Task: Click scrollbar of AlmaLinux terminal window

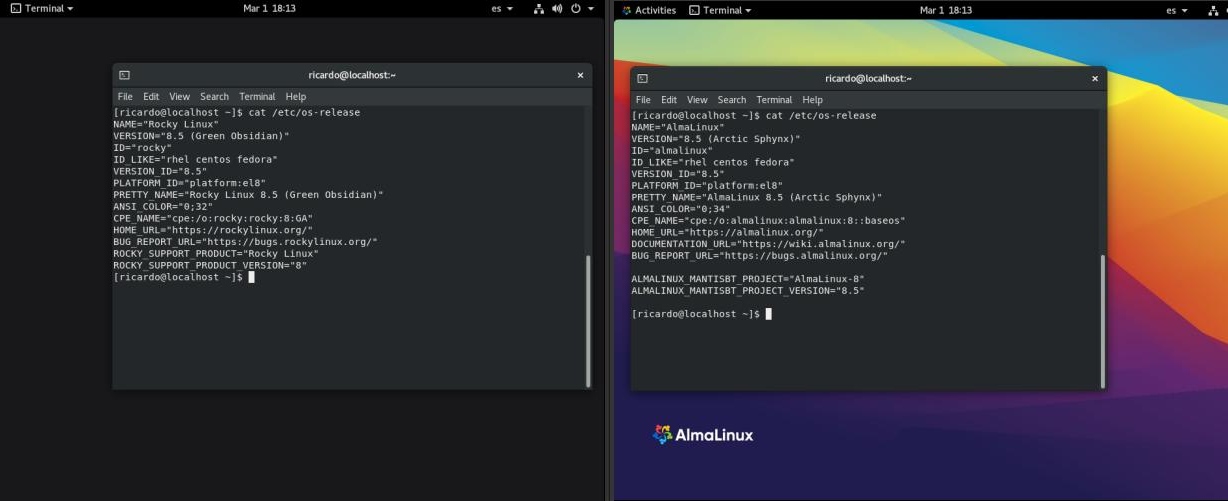Action: 1103,320
